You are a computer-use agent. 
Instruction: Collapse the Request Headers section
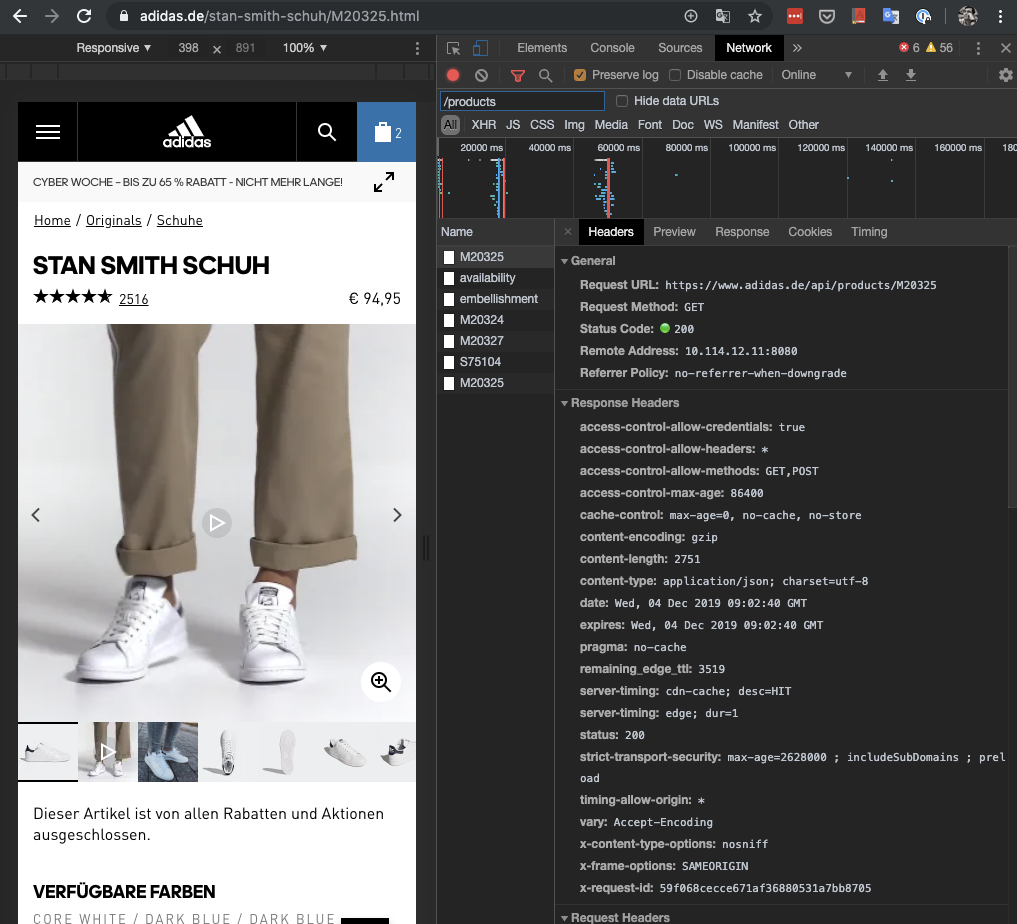564,918
